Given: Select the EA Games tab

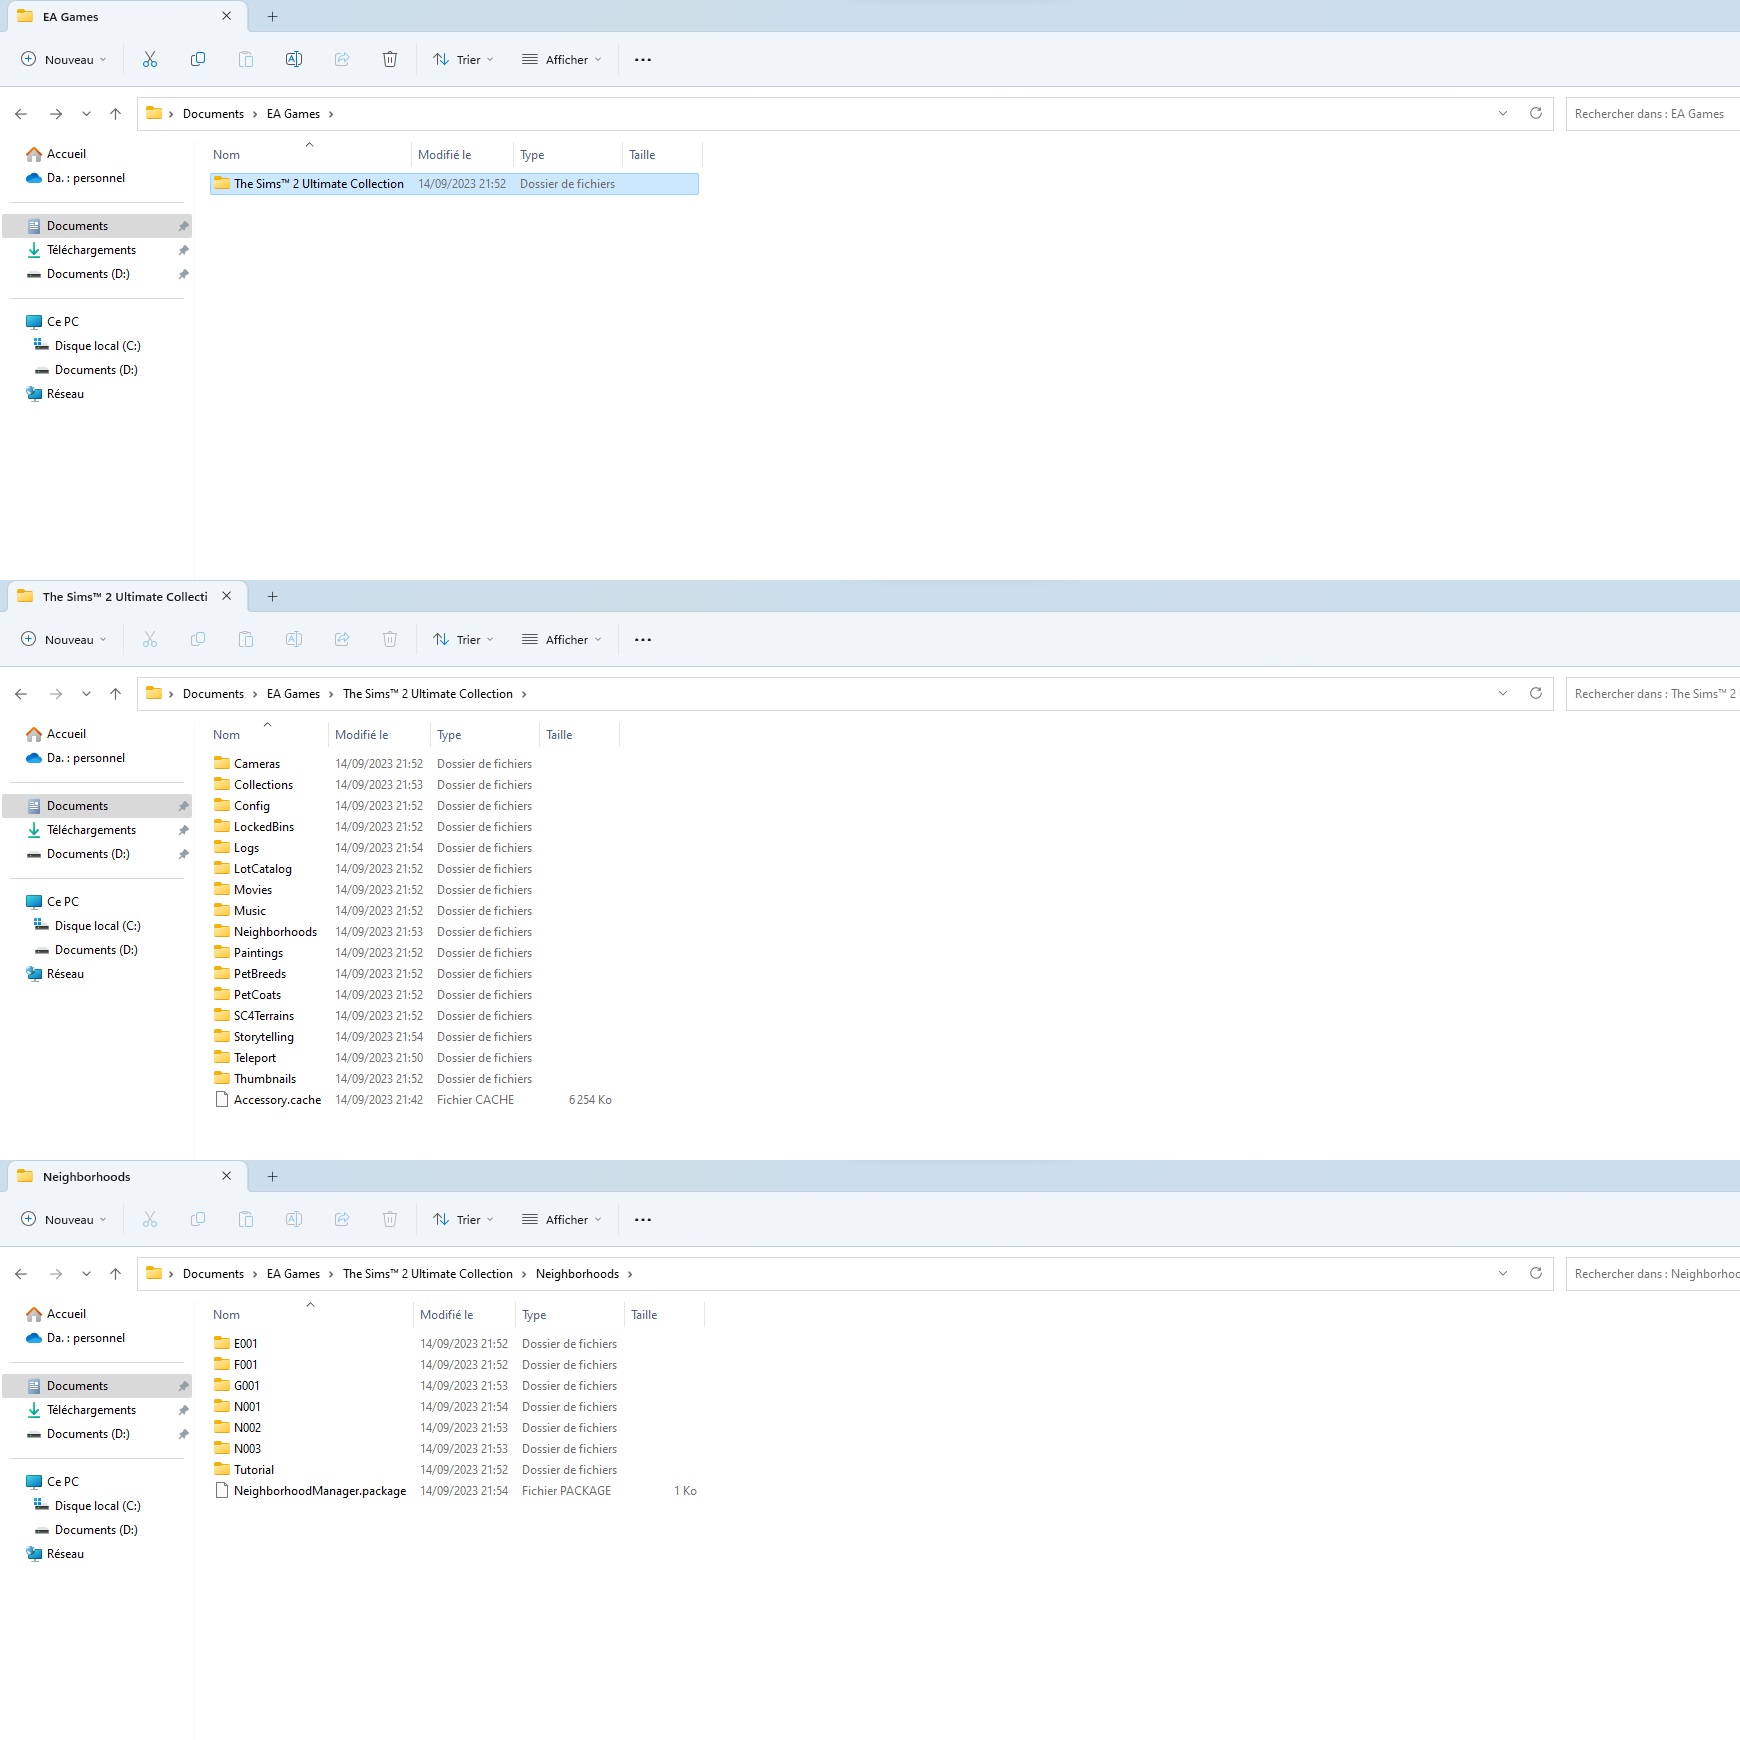Looking at the screenshot, I should point(110,17).
